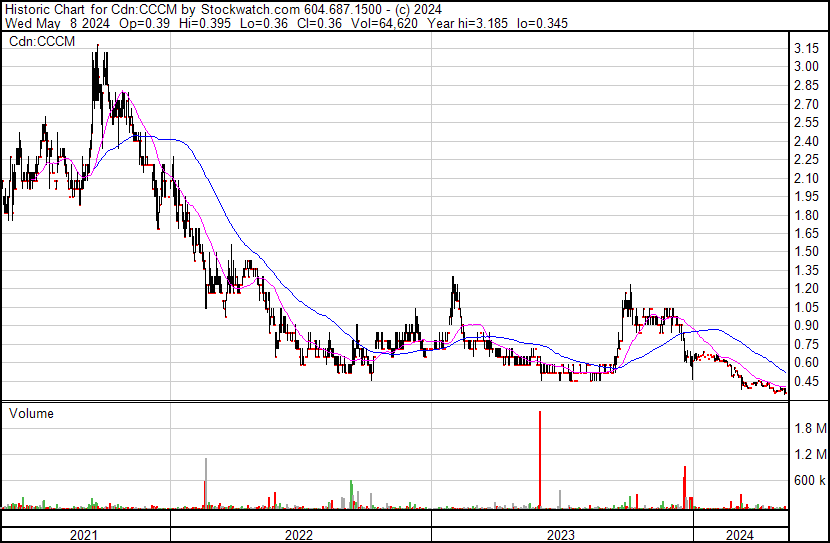
Task: Click the tallest red volume spike in 2023
Action: point(540,460)
